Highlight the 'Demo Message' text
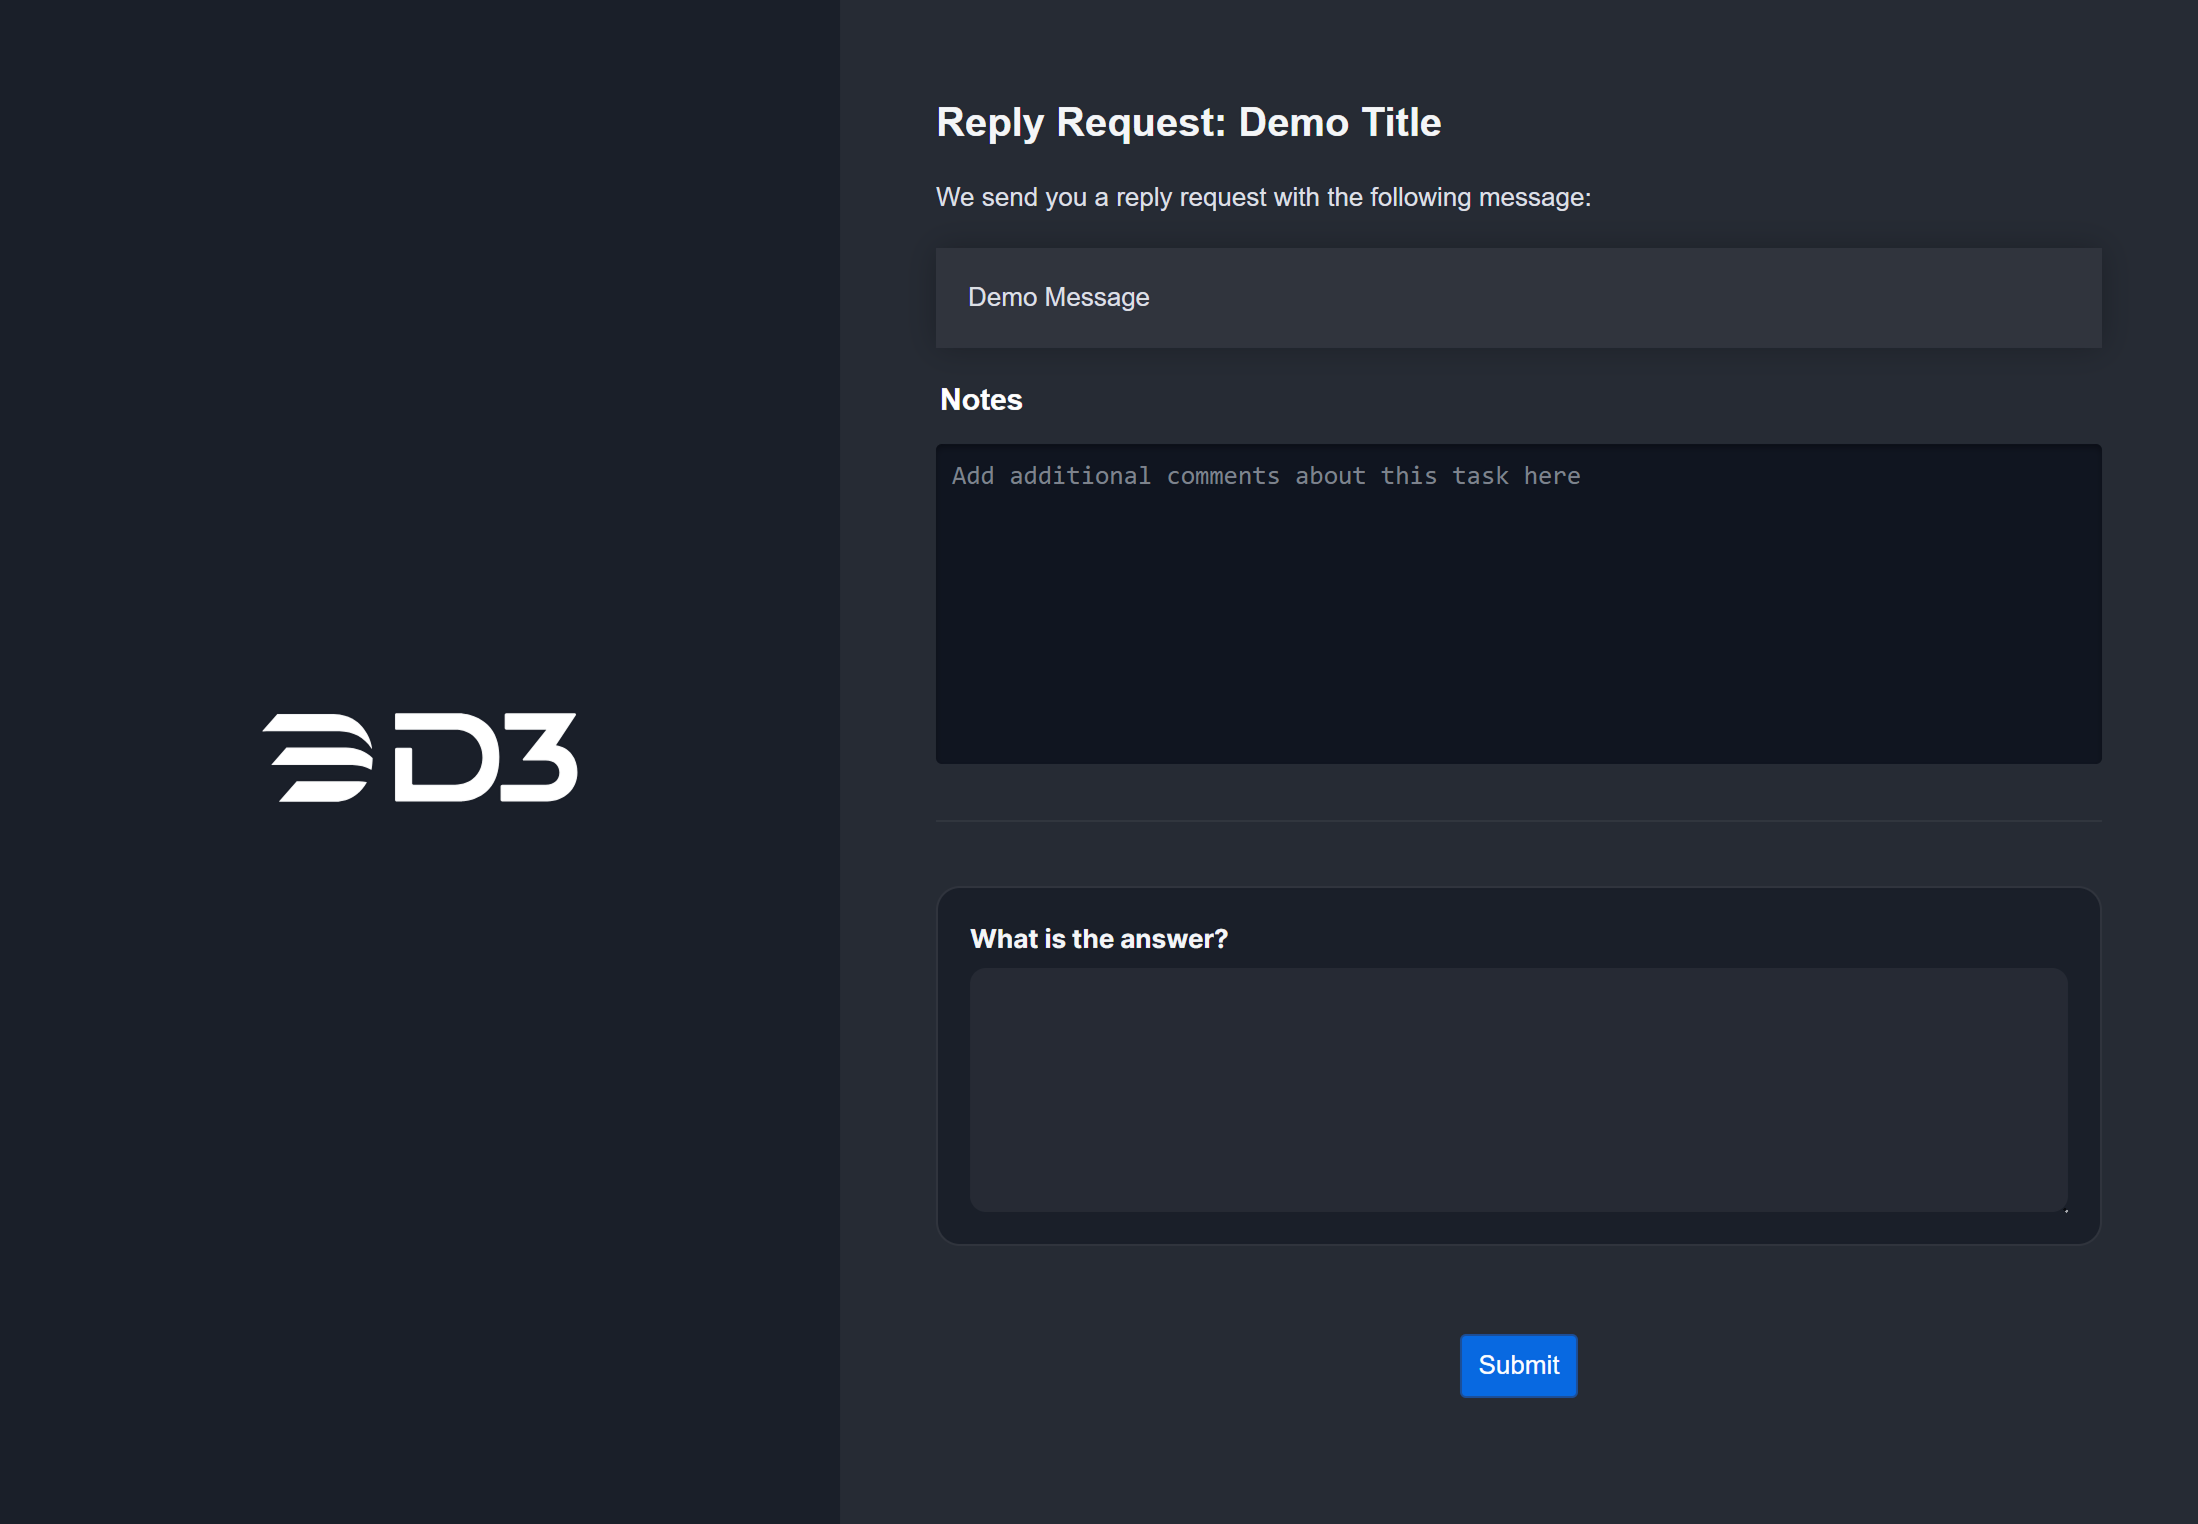2198x1524 pixels. point(1059,297)
